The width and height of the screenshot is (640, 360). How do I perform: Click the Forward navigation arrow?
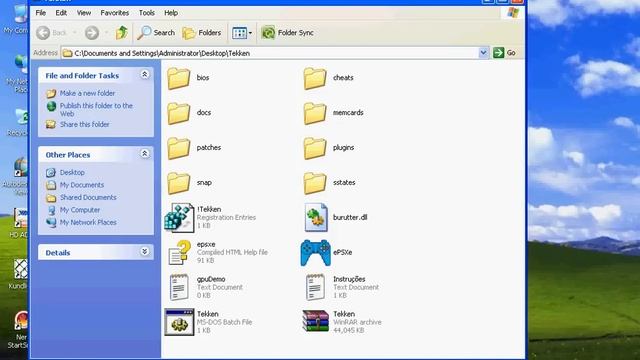click(92, 33)
